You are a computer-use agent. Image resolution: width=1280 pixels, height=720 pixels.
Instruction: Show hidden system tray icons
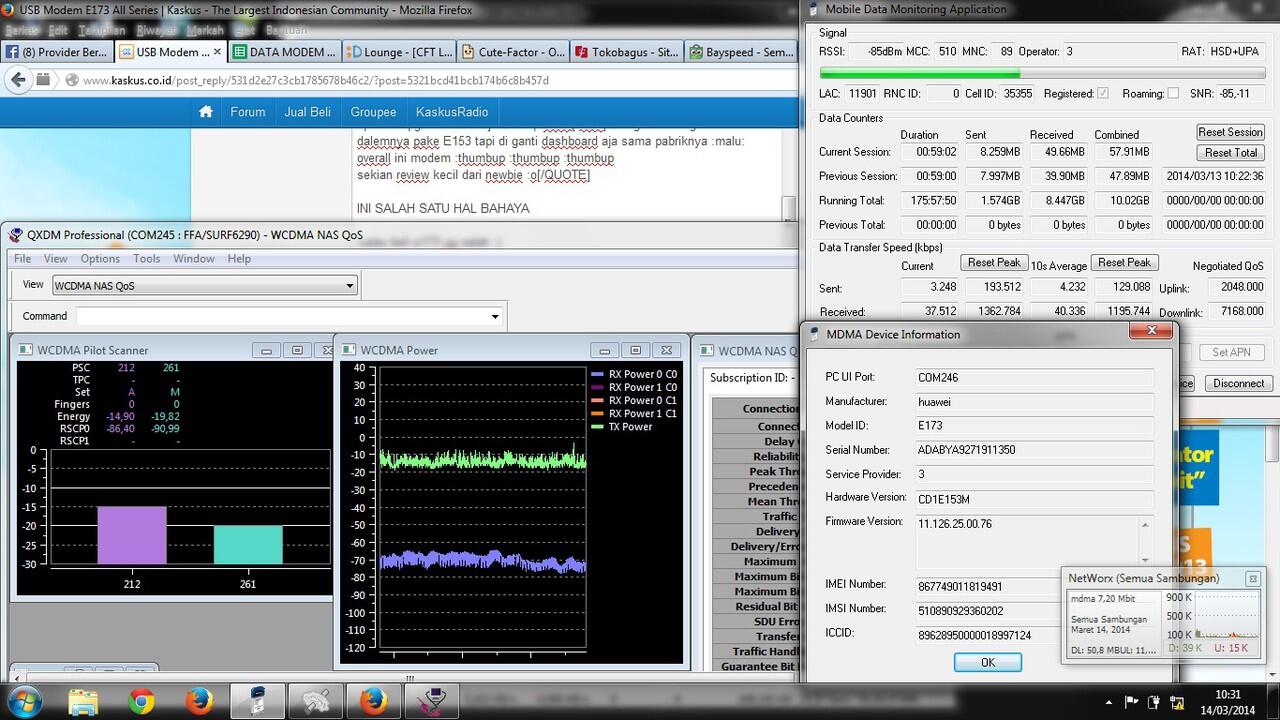(x=1107, y=701)
